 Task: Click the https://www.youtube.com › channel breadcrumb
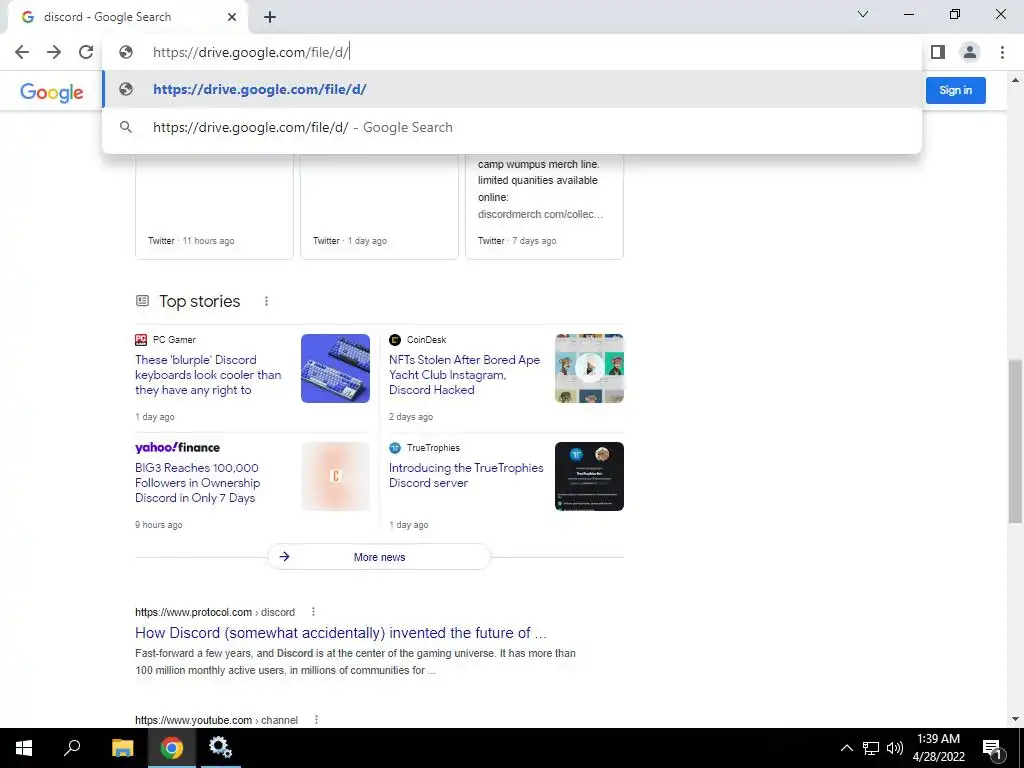click(x=216, y=720)
